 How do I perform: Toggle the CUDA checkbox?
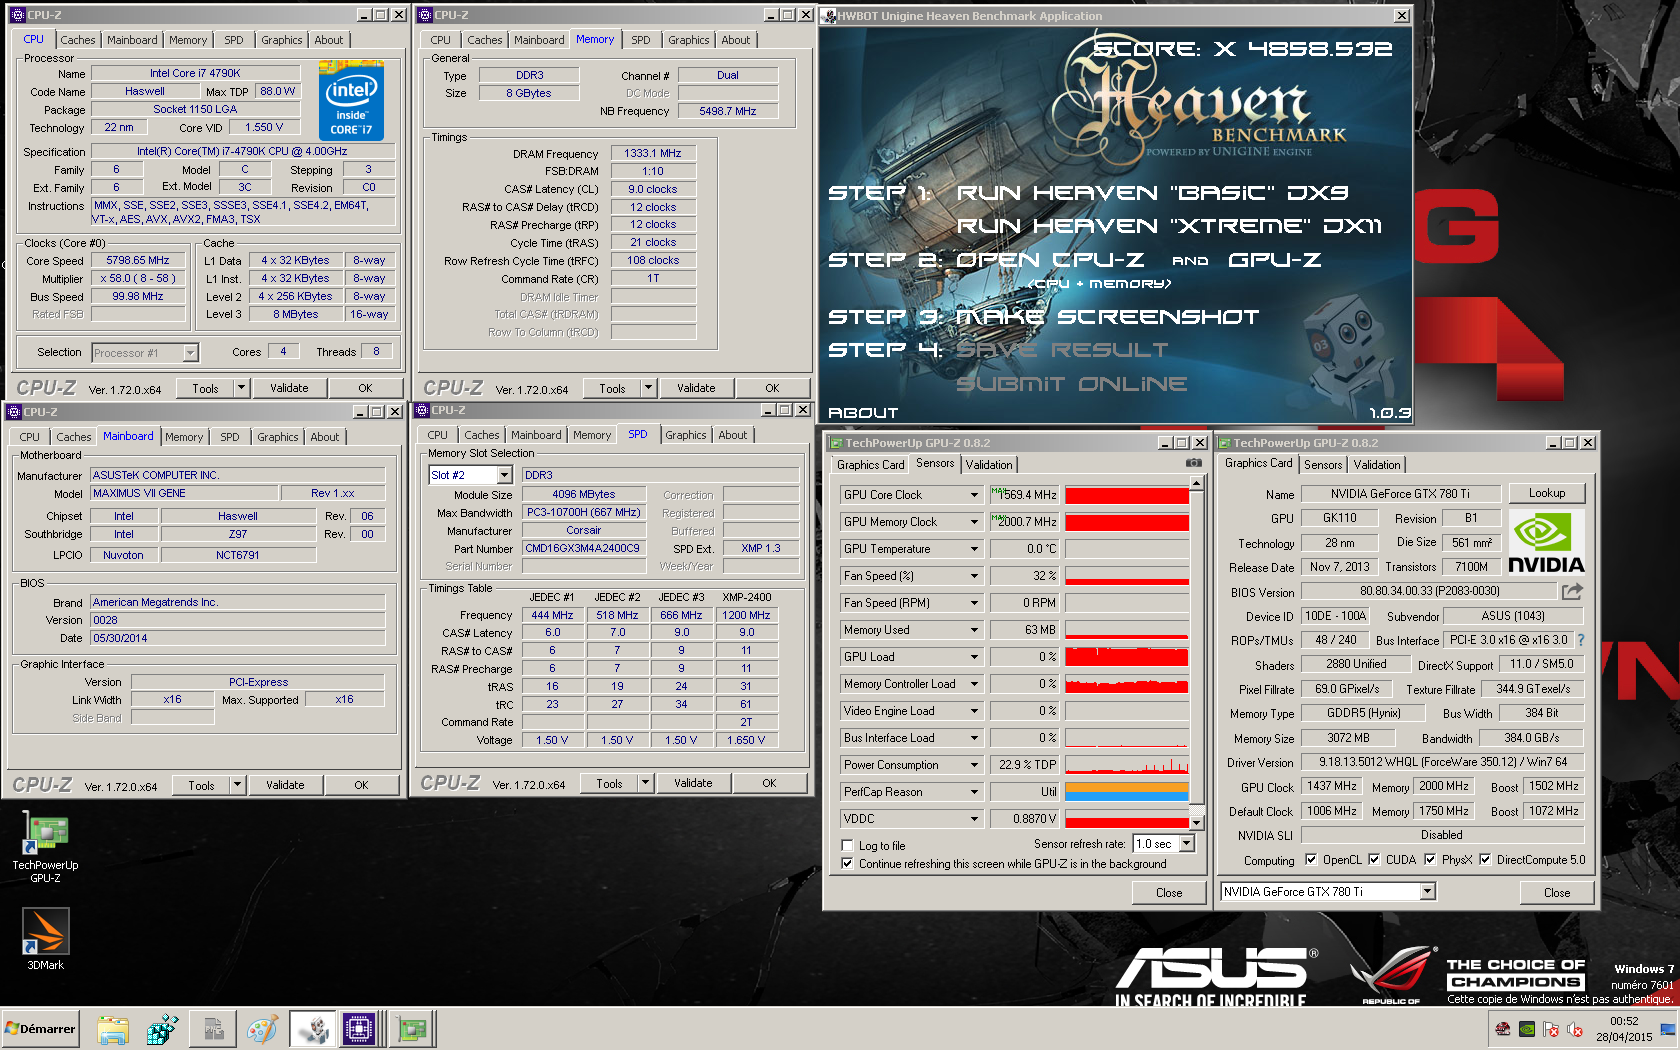point(1374,859)
